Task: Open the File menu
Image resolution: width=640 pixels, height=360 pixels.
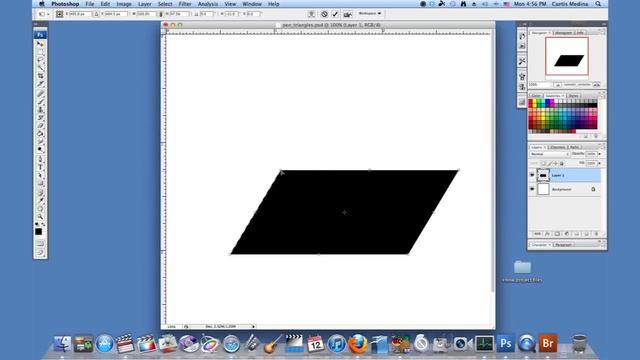Action: click(90, 4)
